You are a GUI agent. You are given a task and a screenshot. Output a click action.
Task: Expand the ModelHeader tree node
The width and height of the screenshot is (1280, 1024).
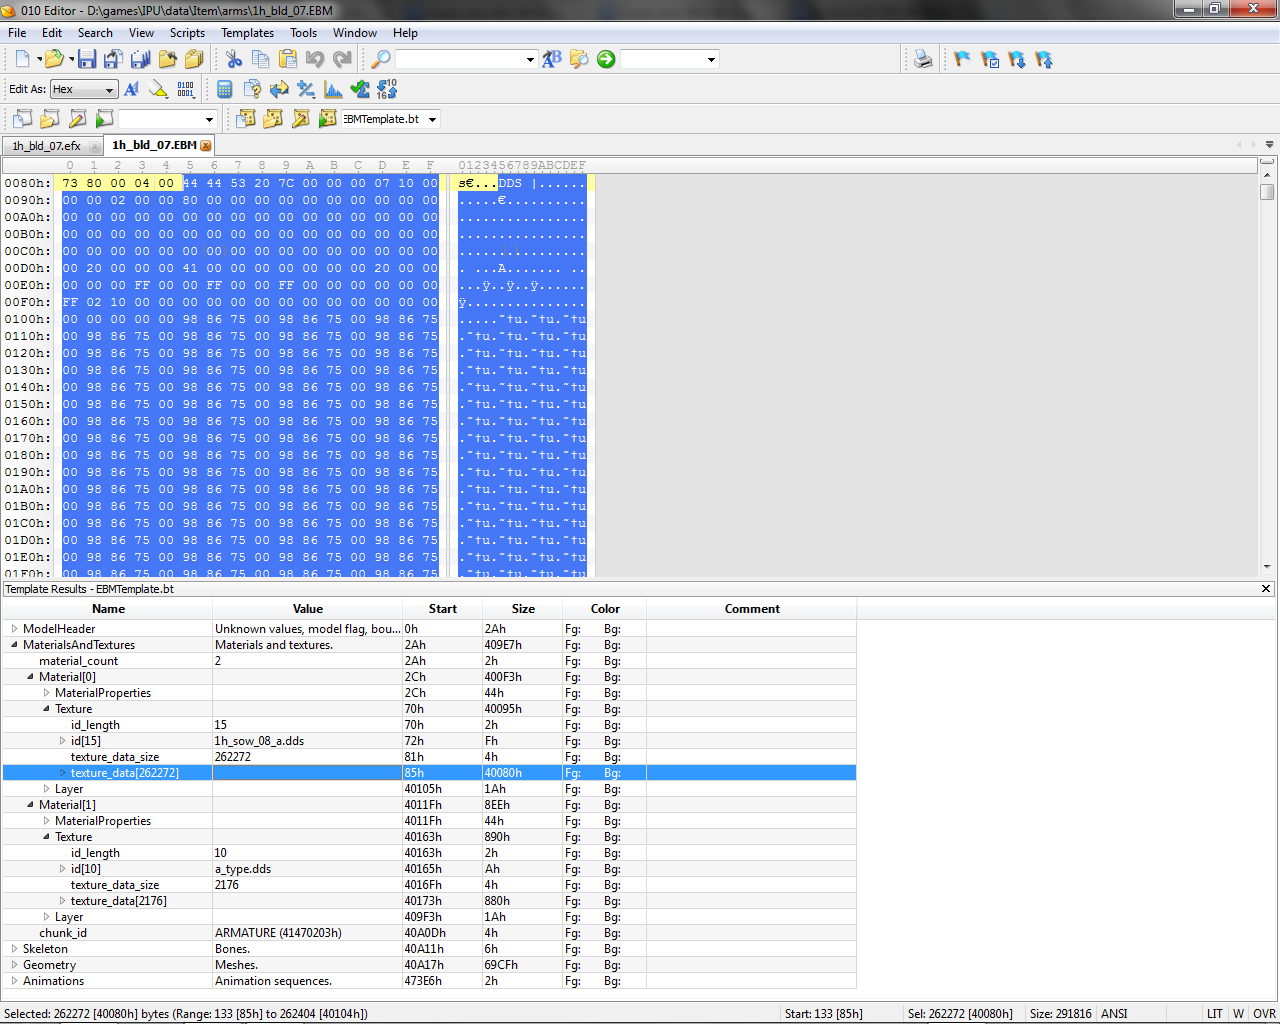point(14,629)
